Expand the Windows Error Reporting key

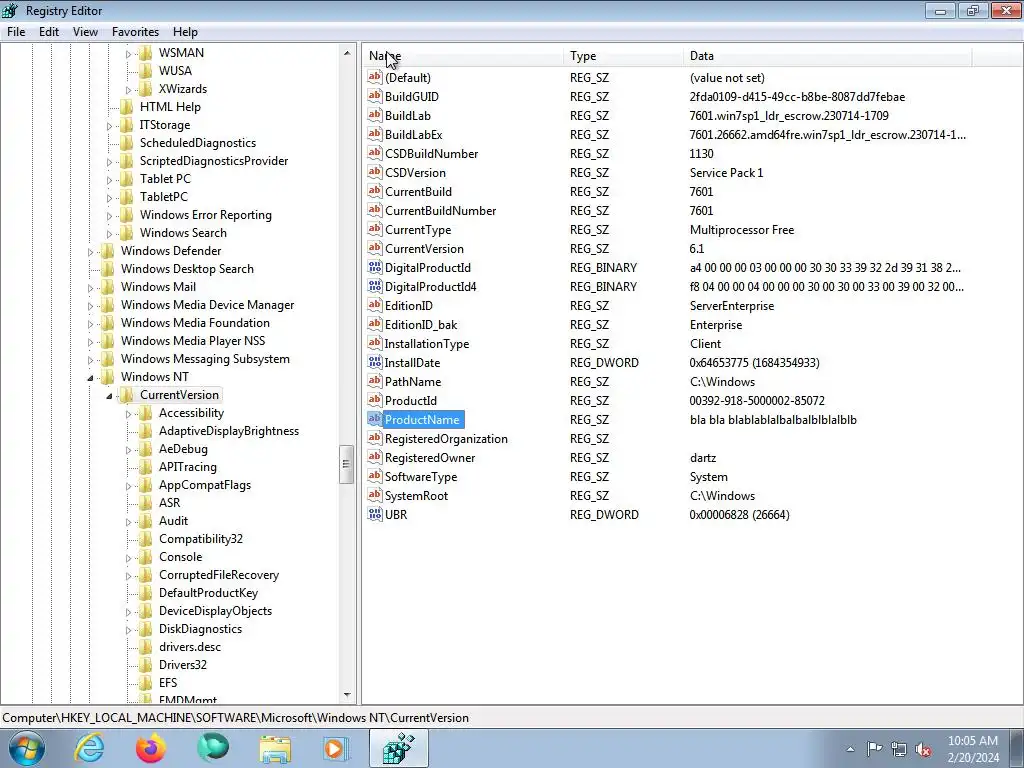[x=110, y=216]
